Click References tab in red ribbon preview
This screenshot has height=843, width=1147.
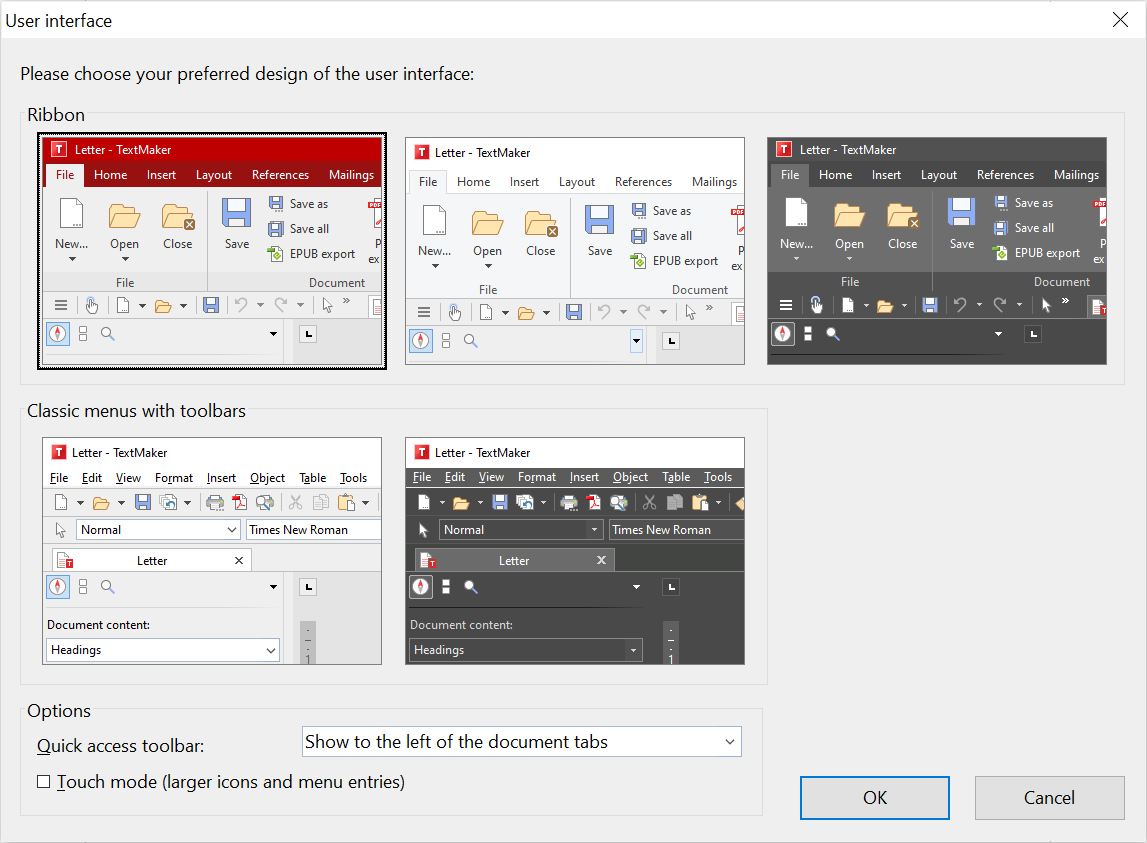pyautogui.click(x=280, y=175)
